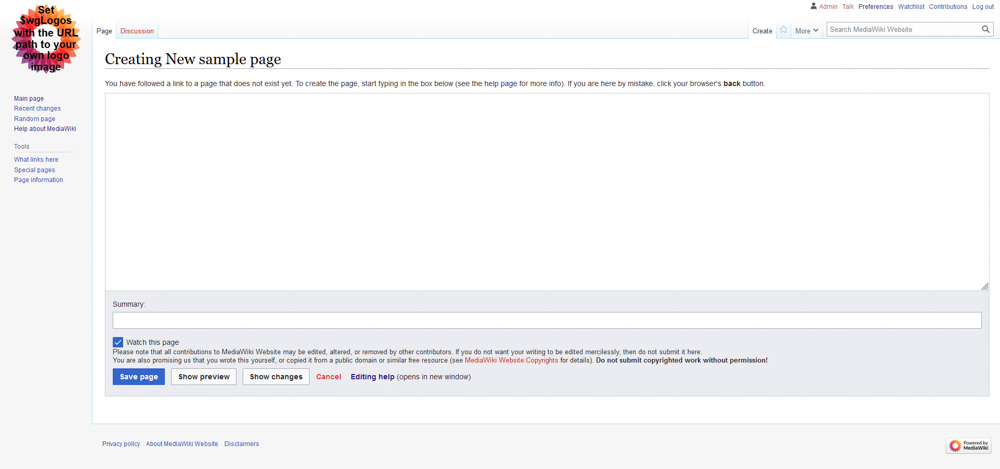1000x469 pixels.
Task: Click the 'Creating New sample page' heading
Action: coord(193,59)
